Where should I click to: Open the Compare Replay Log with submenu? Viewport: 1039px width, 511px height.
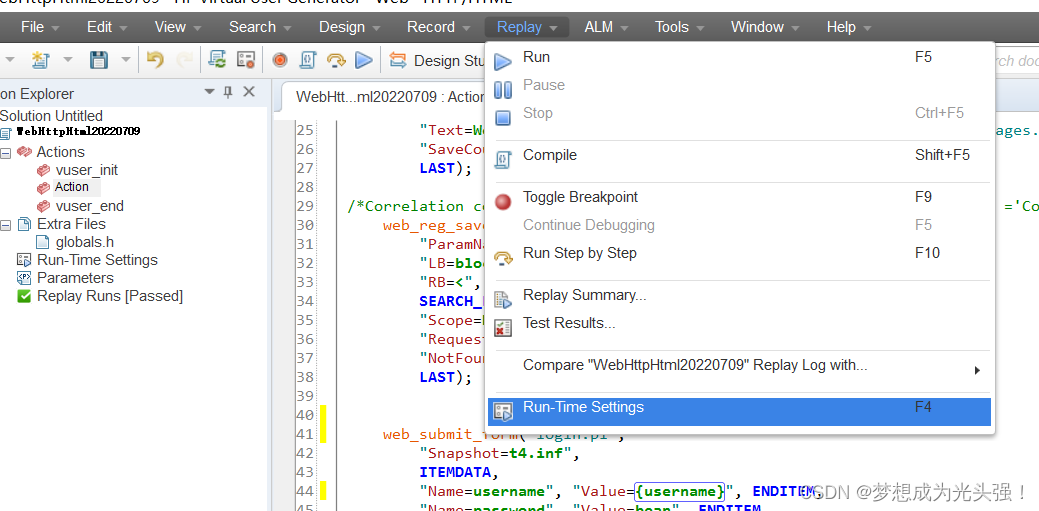tap(739, 366)
